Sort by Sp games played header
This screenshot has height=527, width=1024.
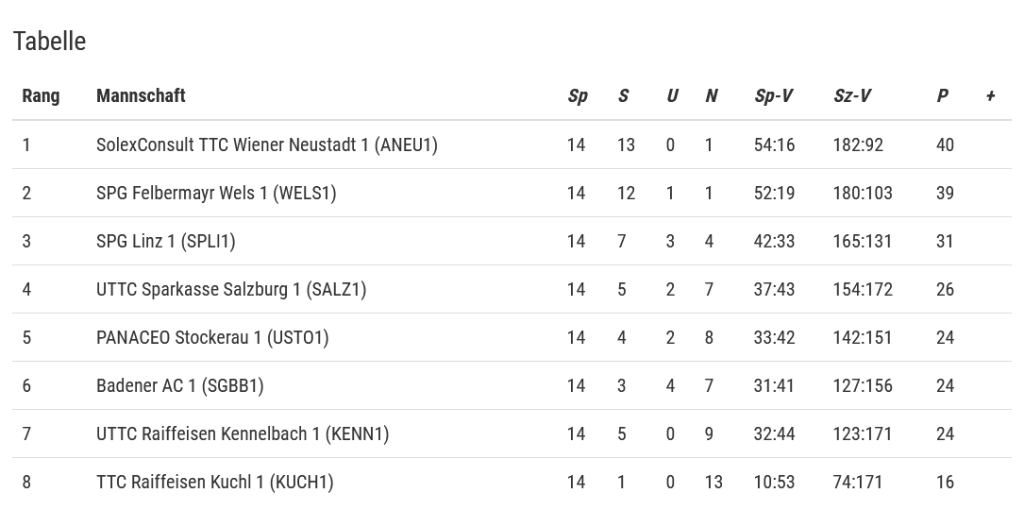(577, 96)
